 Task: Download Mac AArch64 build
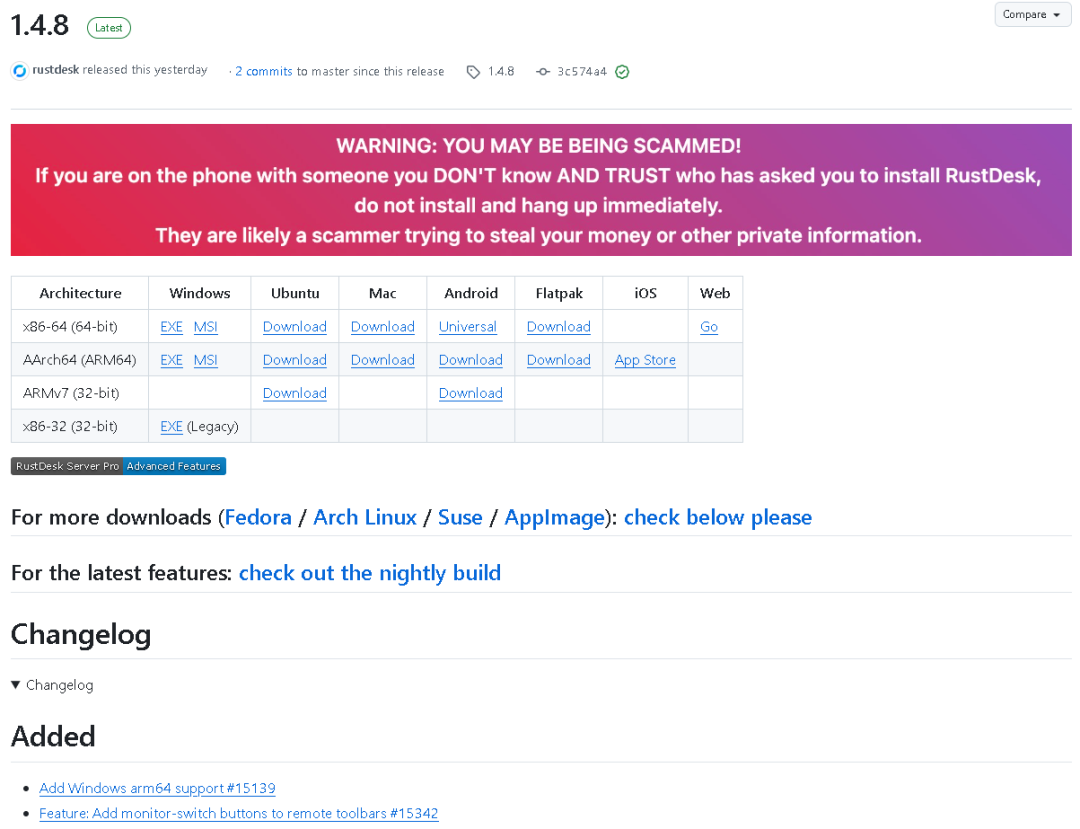[x=383, y=360]
